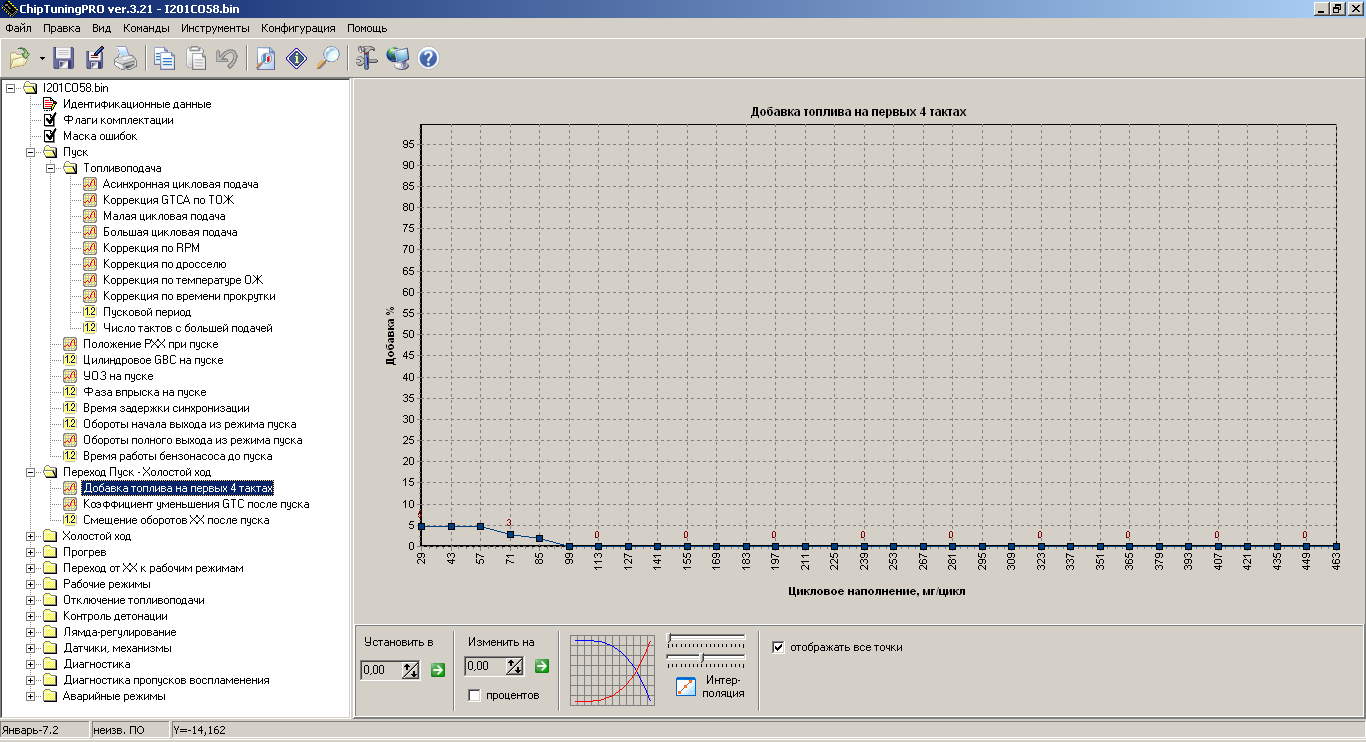1366x742 pixels.
Task: Click the magnifying glass search icon
Action: click(x=328, y=58)
